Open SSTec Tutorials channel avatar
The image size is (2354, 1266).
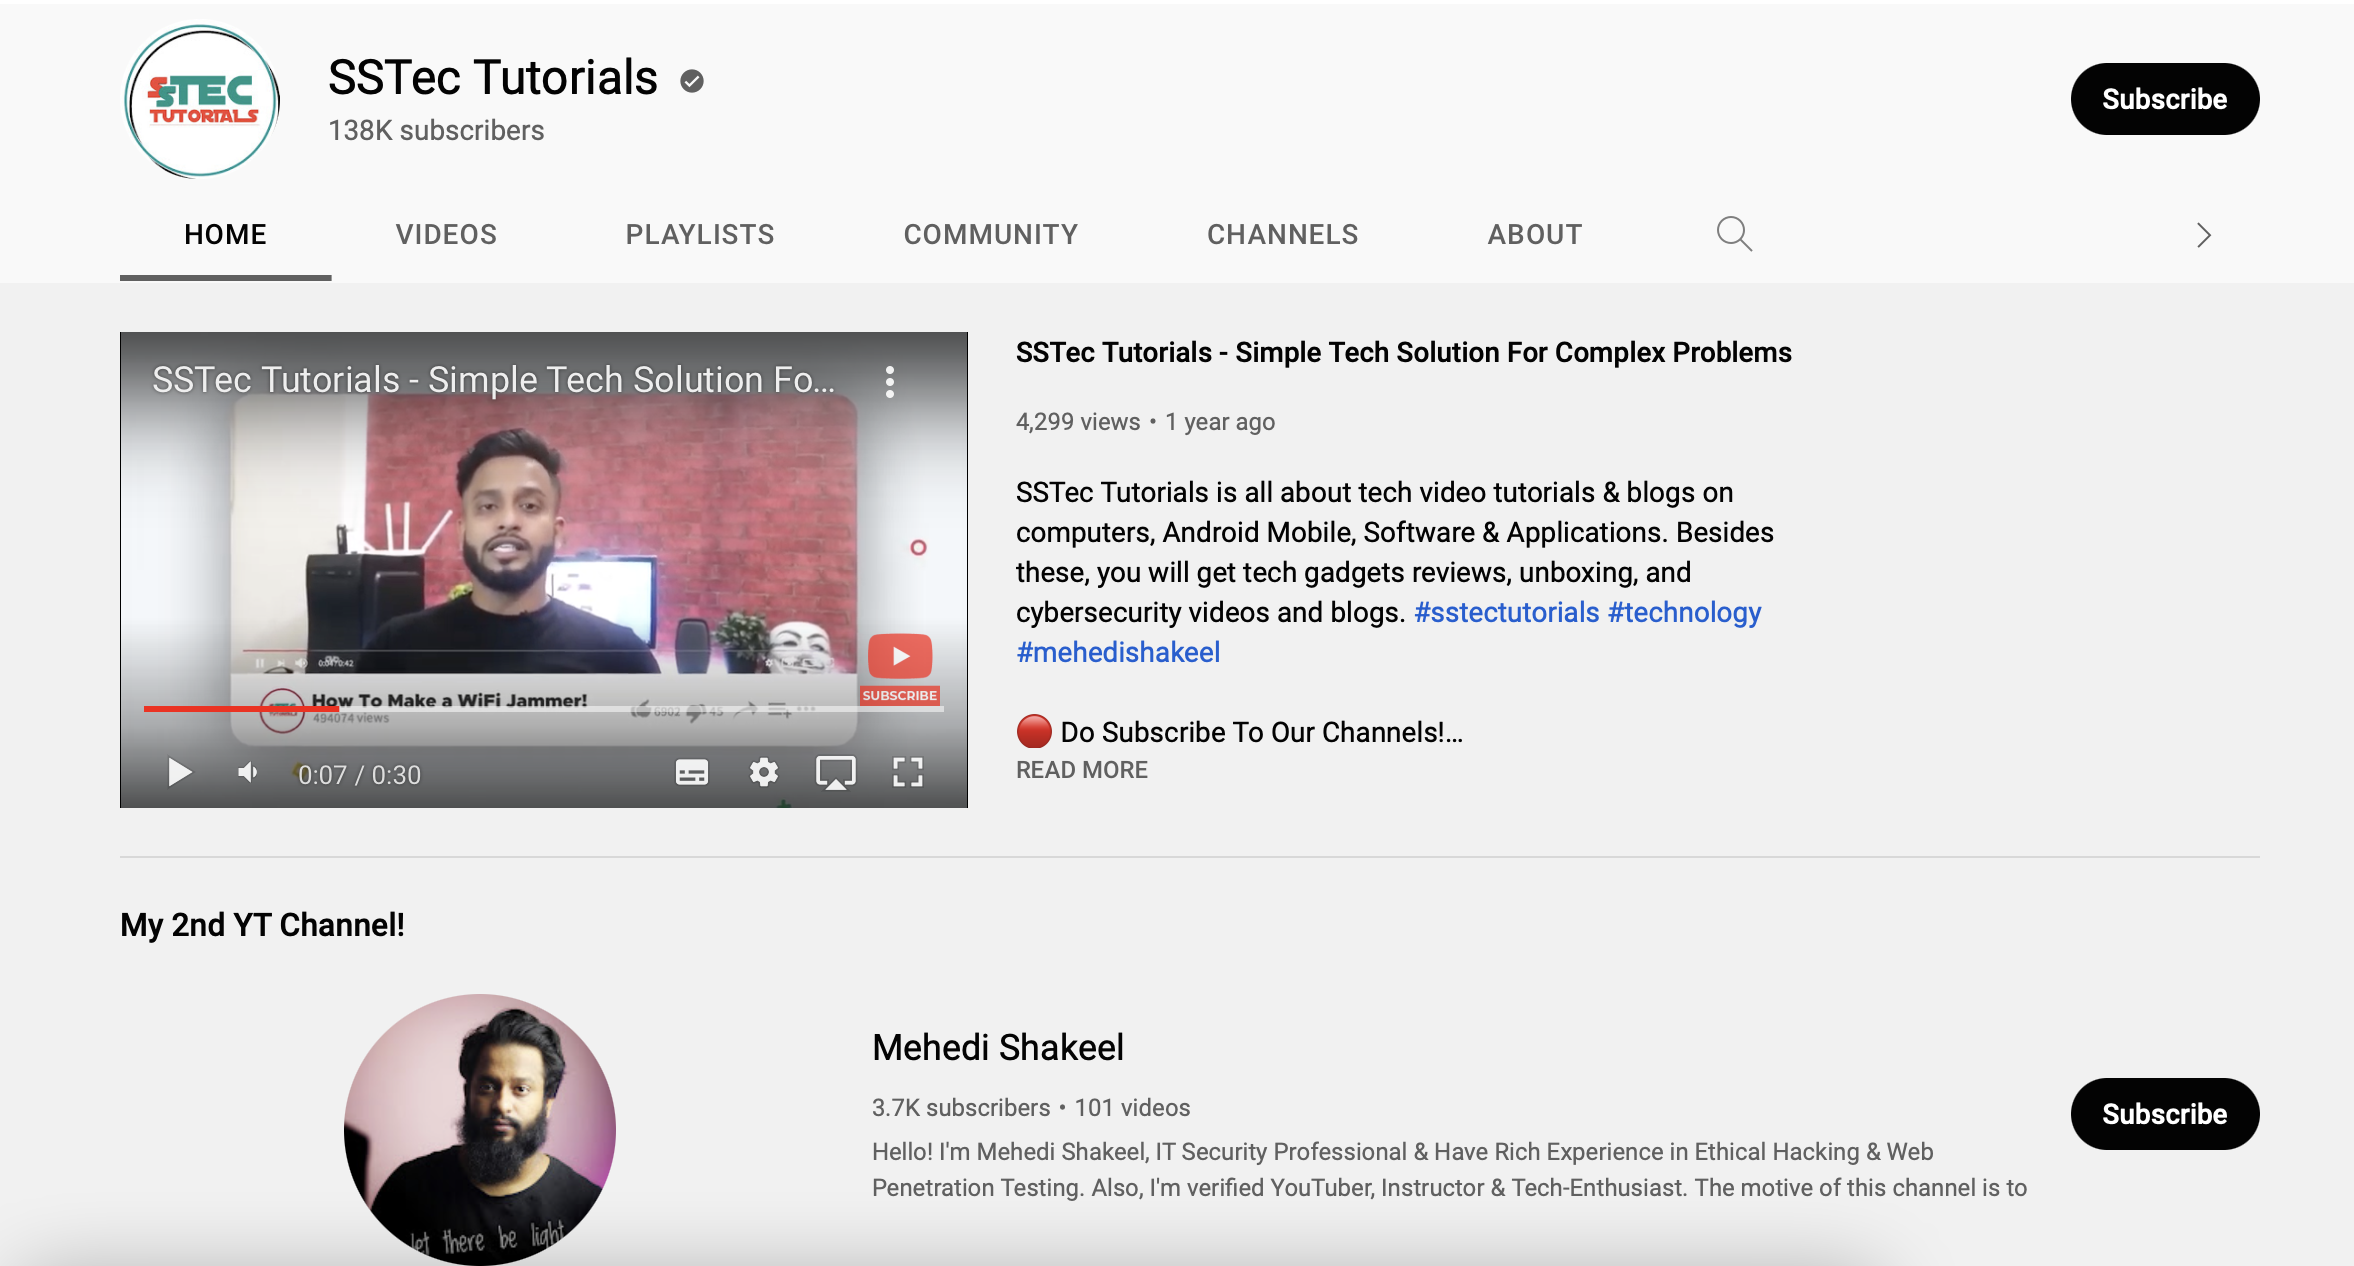click(x=202, y=101)
